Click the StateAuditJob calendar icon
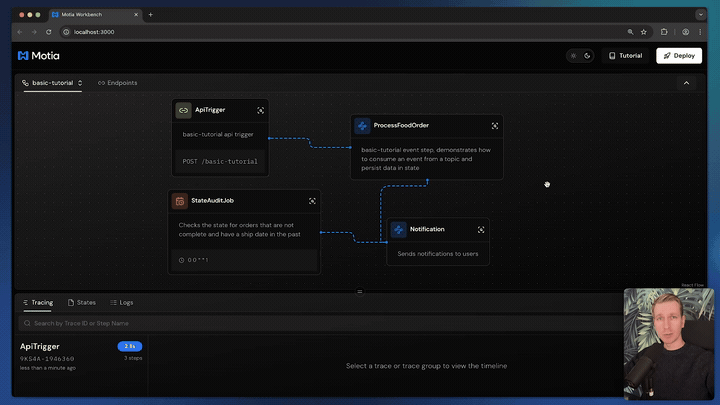The image size is (720, 405). point(179,201)
